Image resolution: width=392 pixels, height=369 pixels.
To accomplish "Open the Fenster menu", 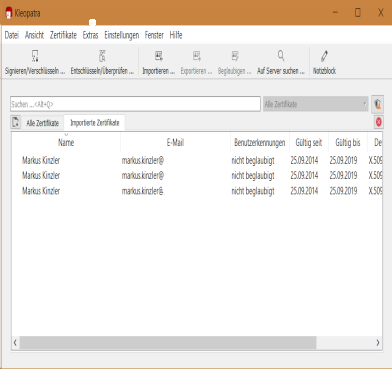I will pos(154,35).
